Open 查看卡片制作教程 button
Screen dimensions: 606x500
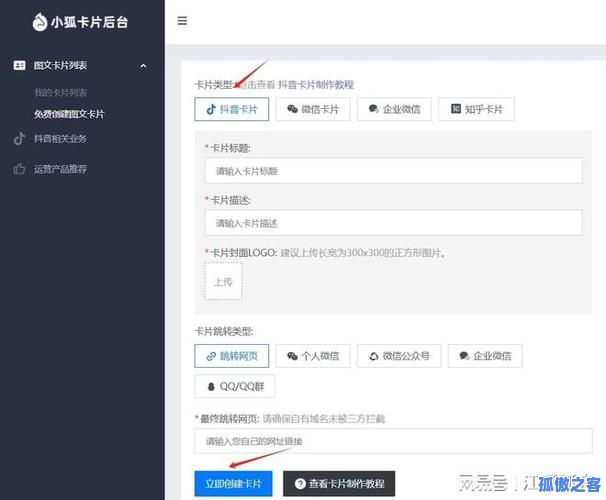[x=339, y=483]
